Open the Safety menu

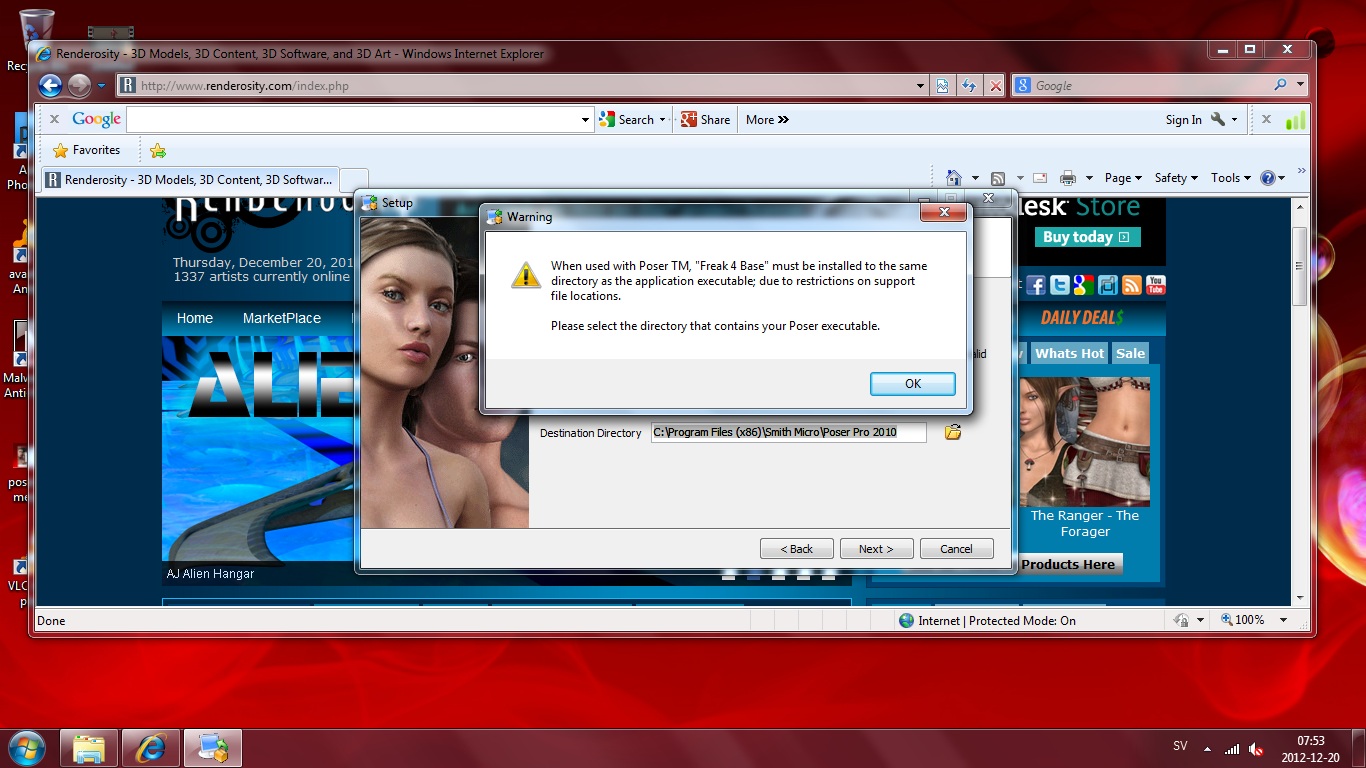pyautogui.click(x=1176, y=178)
